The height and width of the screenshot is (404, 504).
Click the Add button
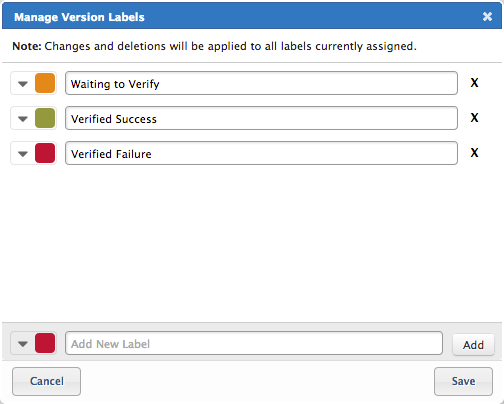(x=473, y=345)
